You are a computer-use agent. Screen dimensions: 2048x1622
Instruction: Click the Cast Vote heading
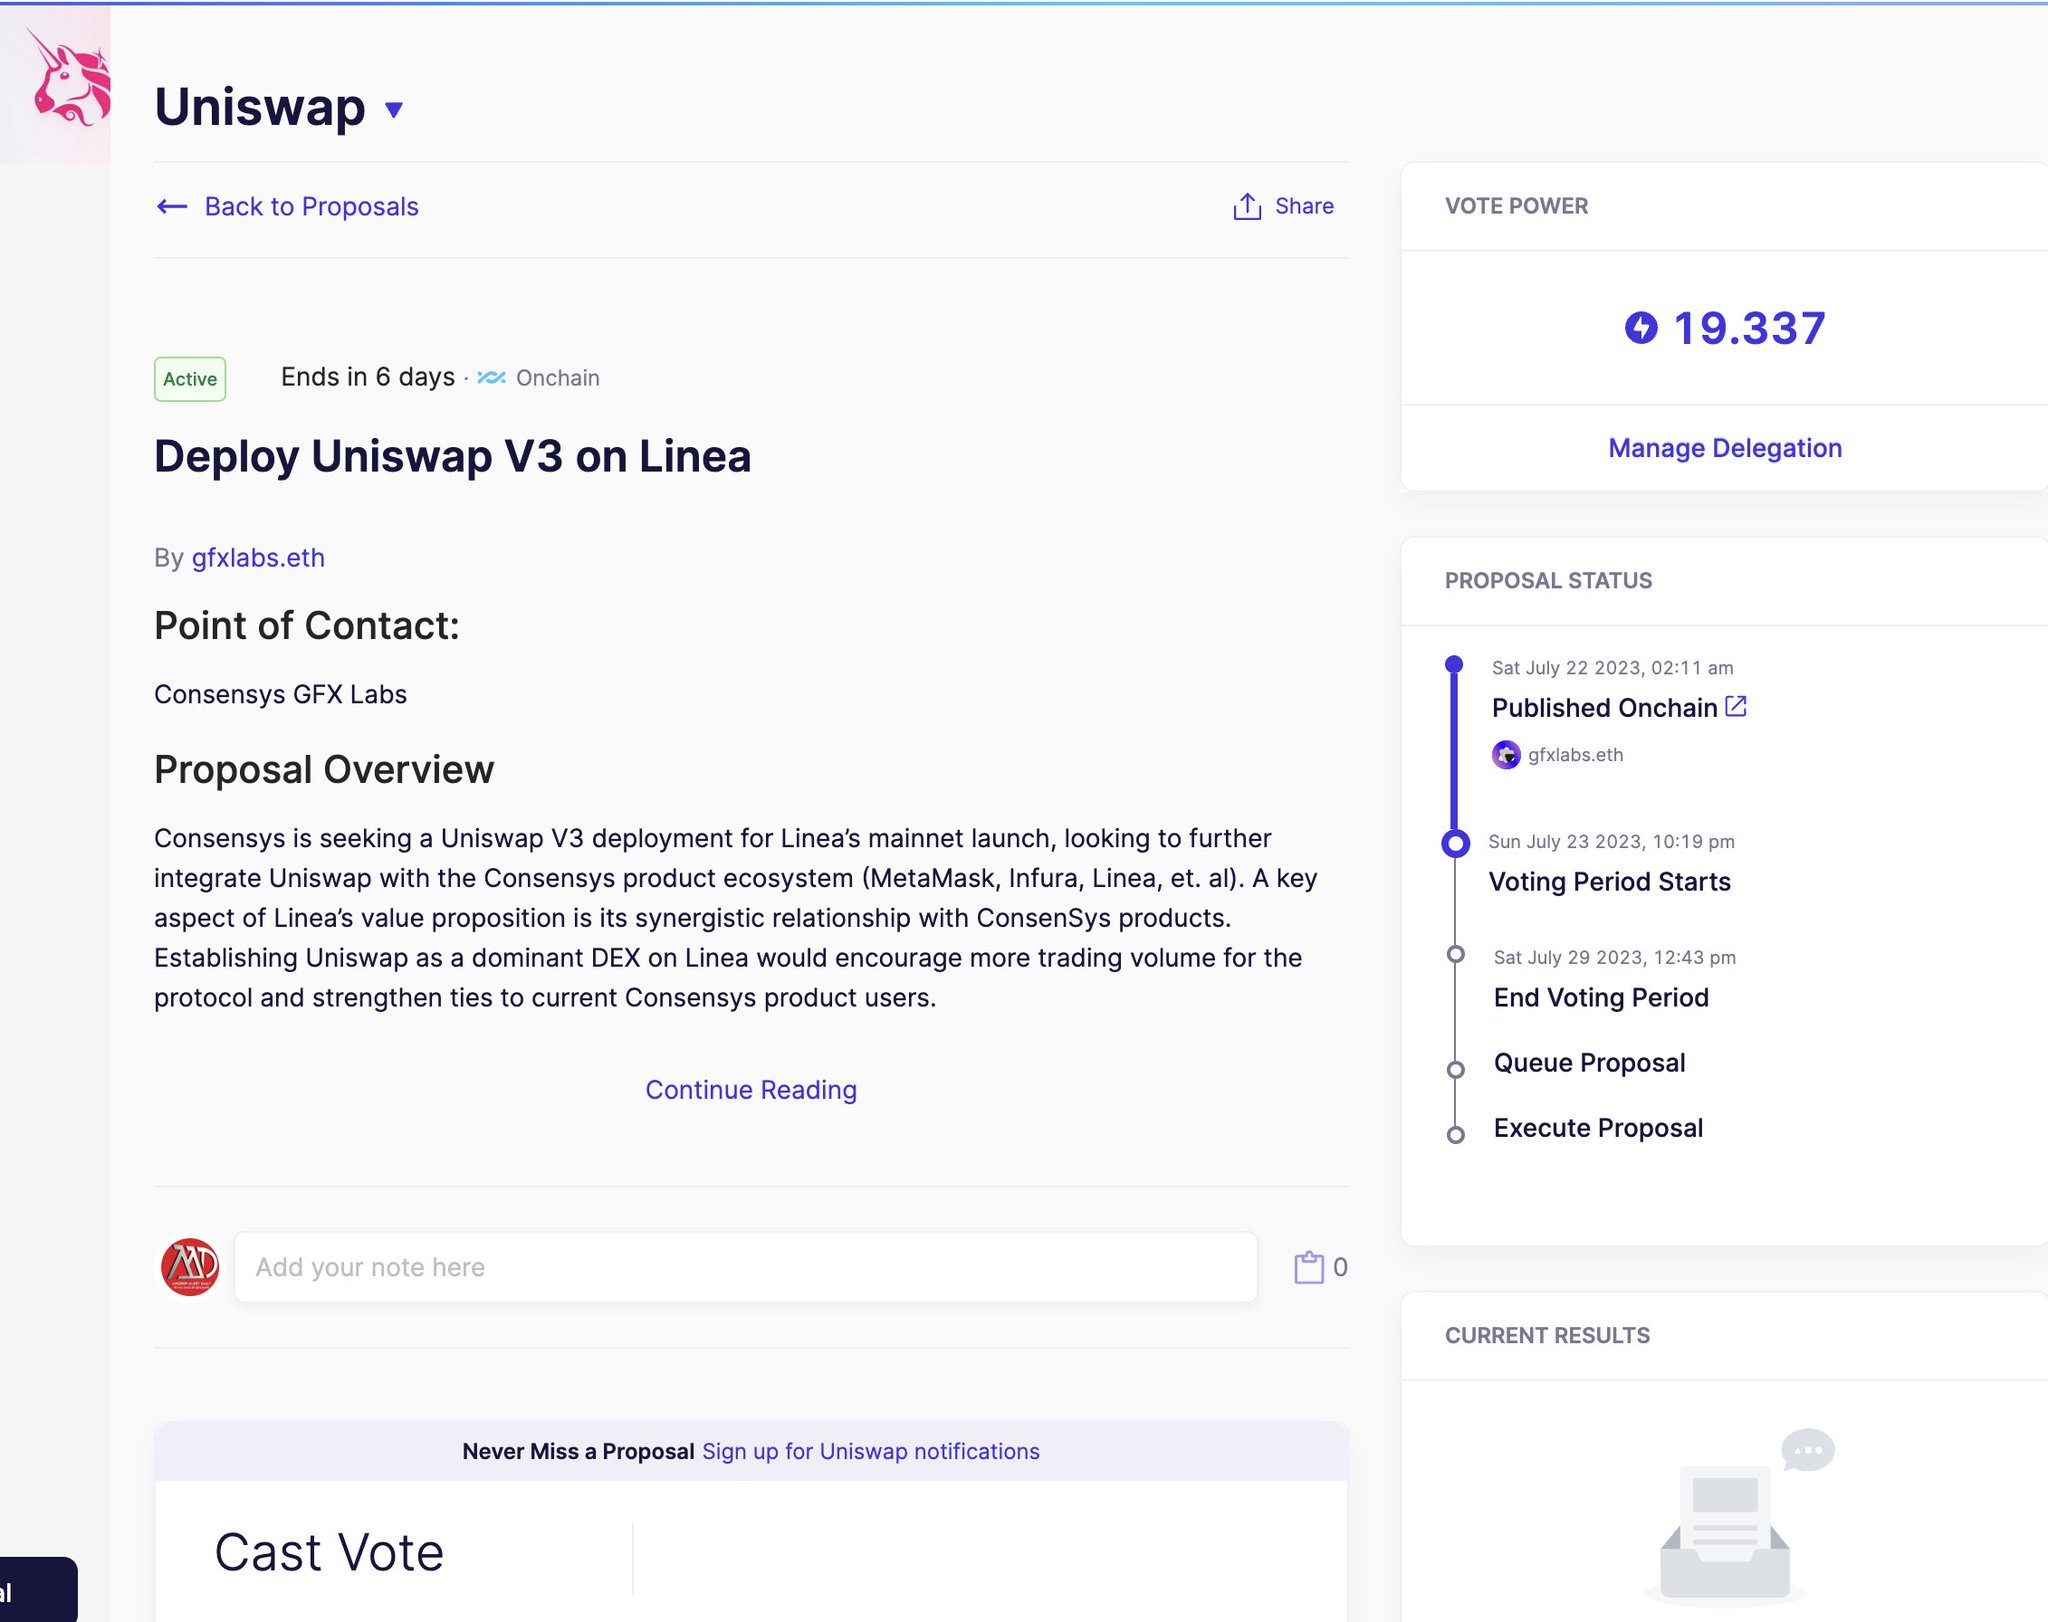point(329,1553)
